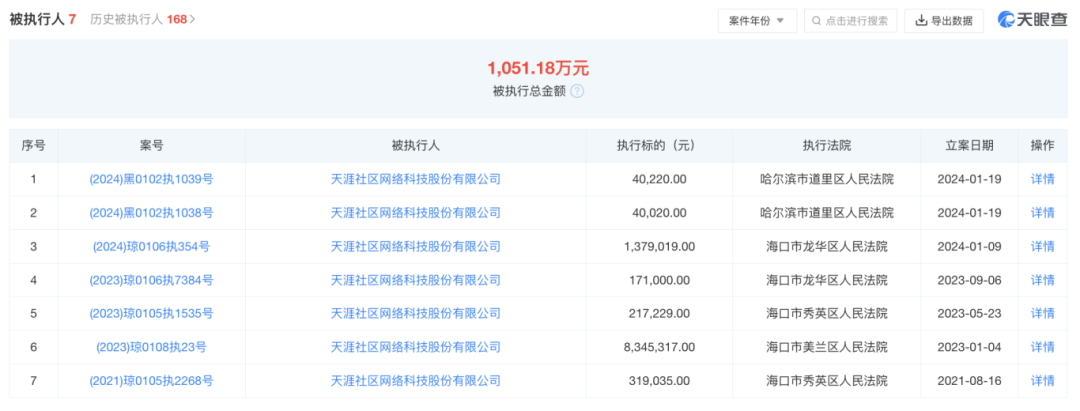
Task: Click date 2023-05-23
Action: (969, 313)
